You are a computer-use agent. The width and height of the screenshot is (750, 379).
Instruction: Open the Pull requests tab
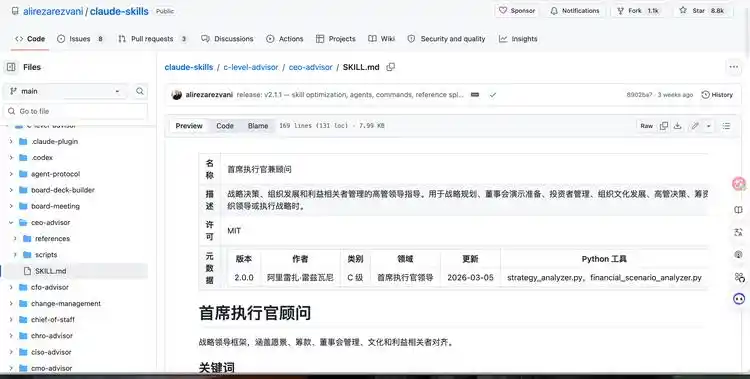(152, 39)
